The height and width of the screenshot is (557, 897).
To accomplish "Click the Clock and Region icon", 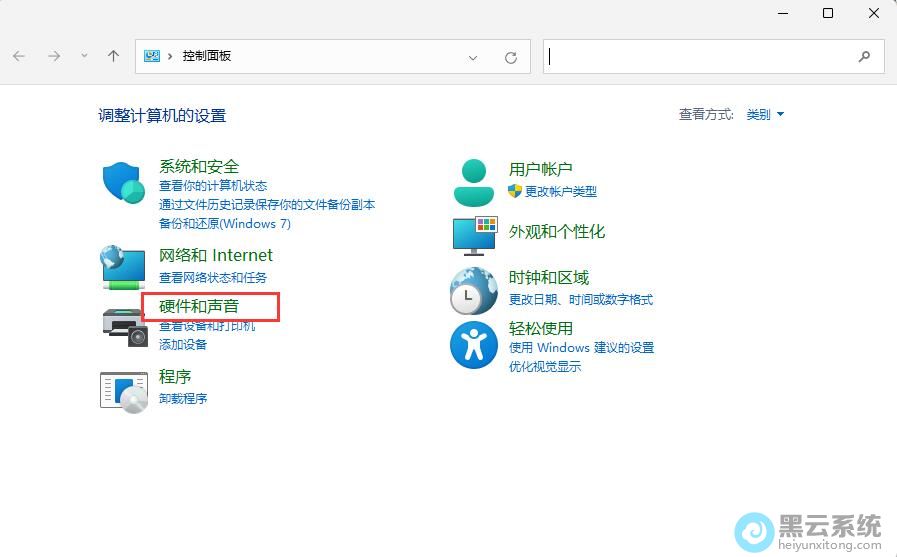I will tap(474, 290).
